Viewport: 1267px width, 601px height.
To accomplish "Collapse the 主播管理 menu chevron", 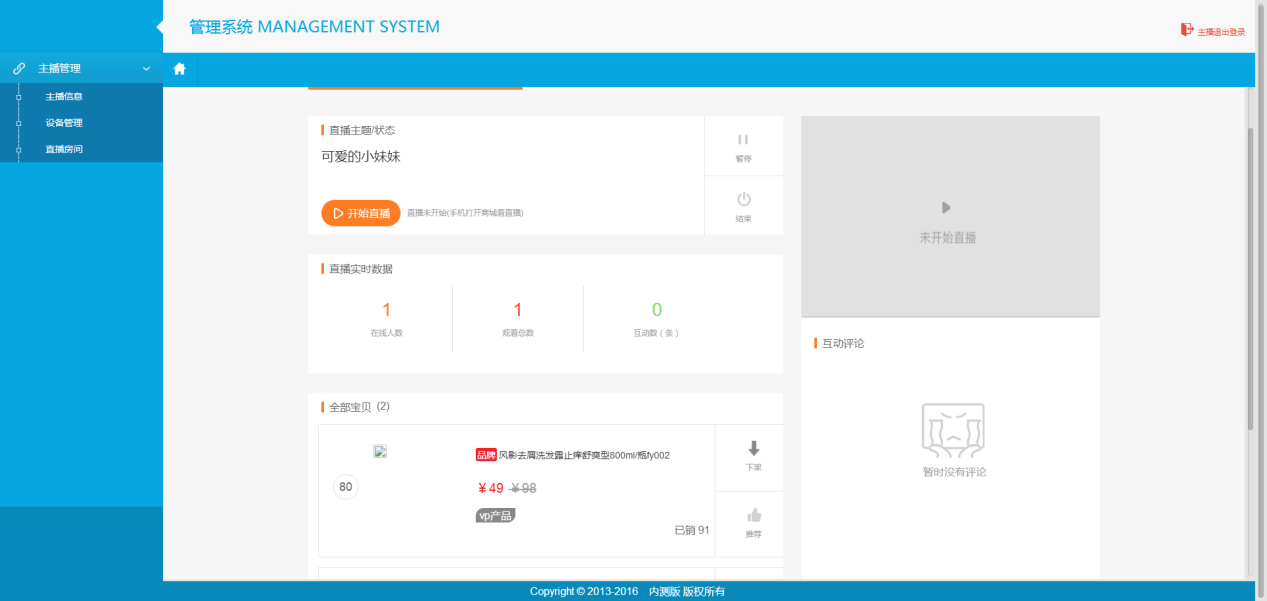I will 147,69.
